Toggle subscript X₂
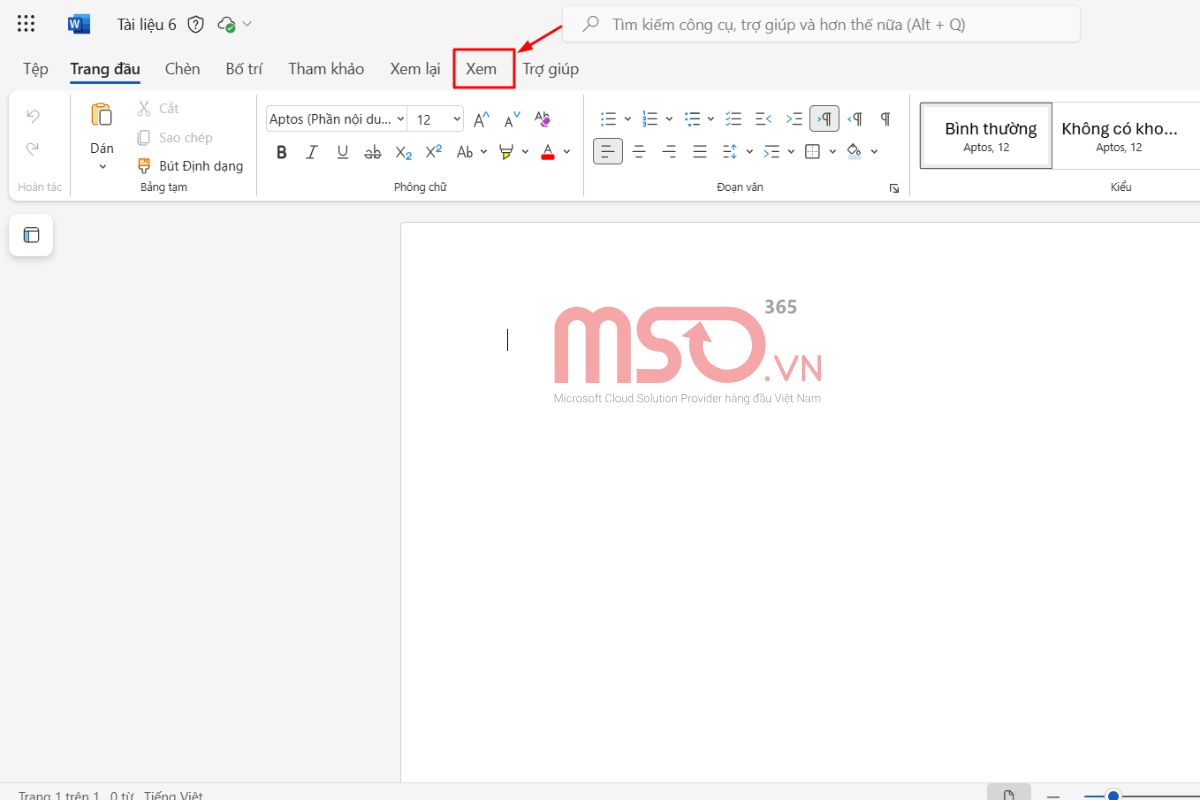The height and width of the screenshot is (800, 1200). [403, 152]
